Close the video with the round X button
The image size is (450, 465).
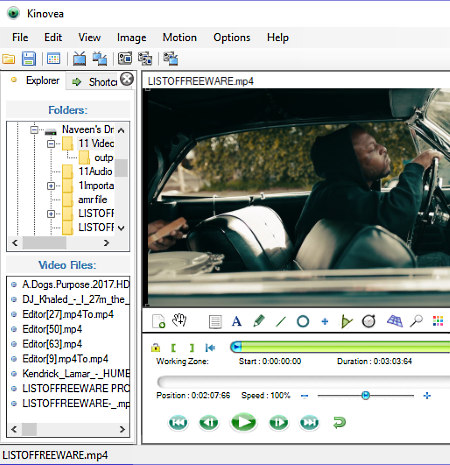pyautogui.click(x=127, y=79)
